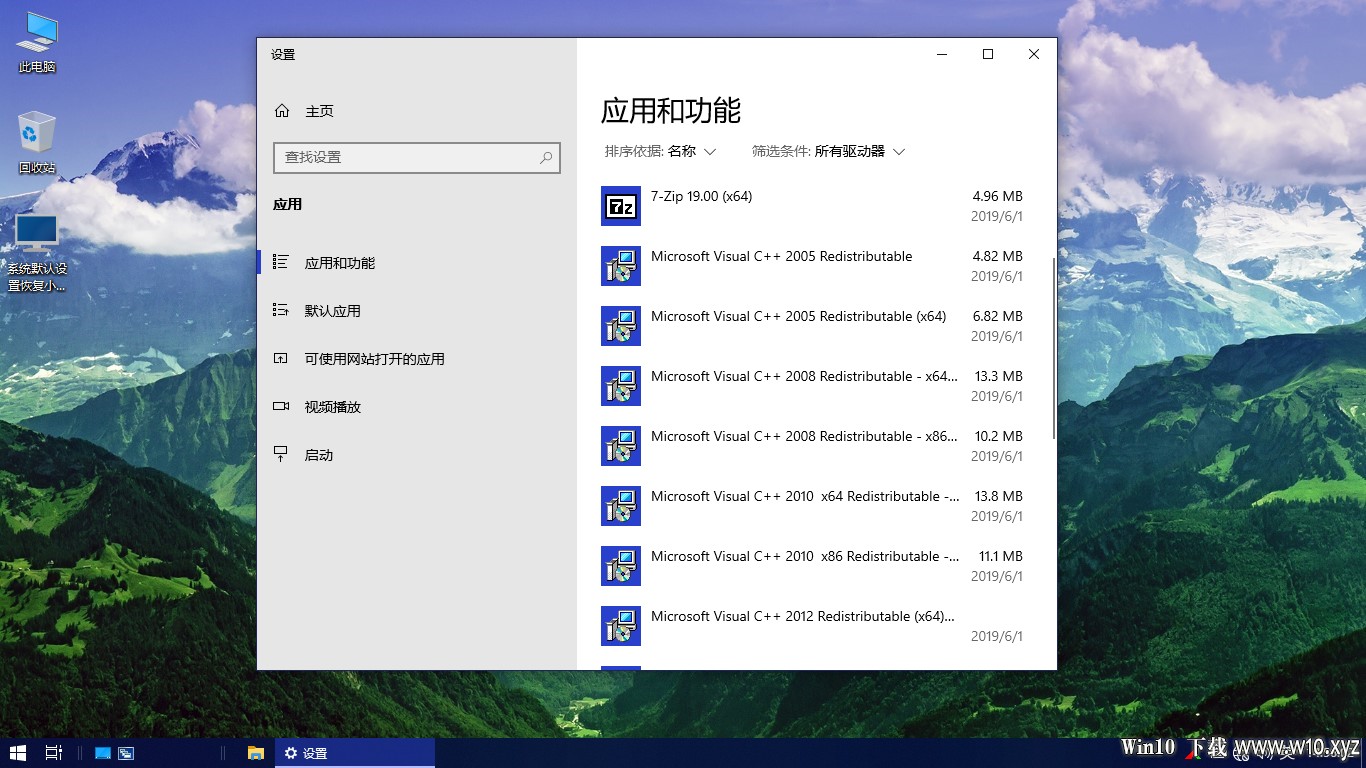Click the 视频播放 camera icon

point(281,406)
